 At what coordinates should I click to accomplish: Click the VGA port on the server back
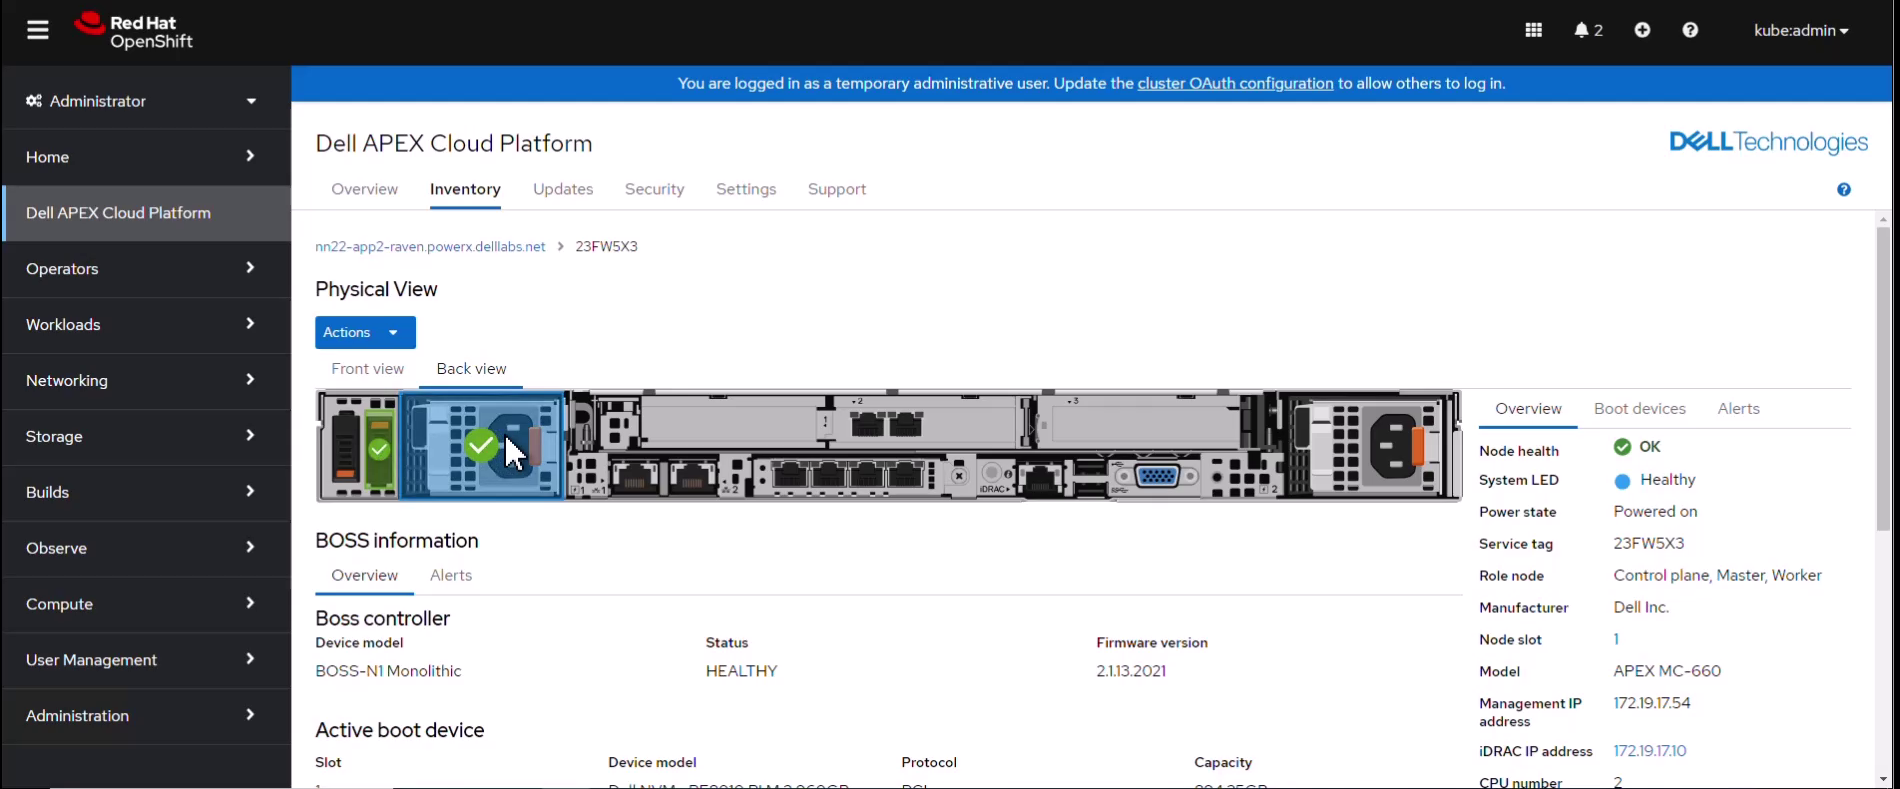1156,477
